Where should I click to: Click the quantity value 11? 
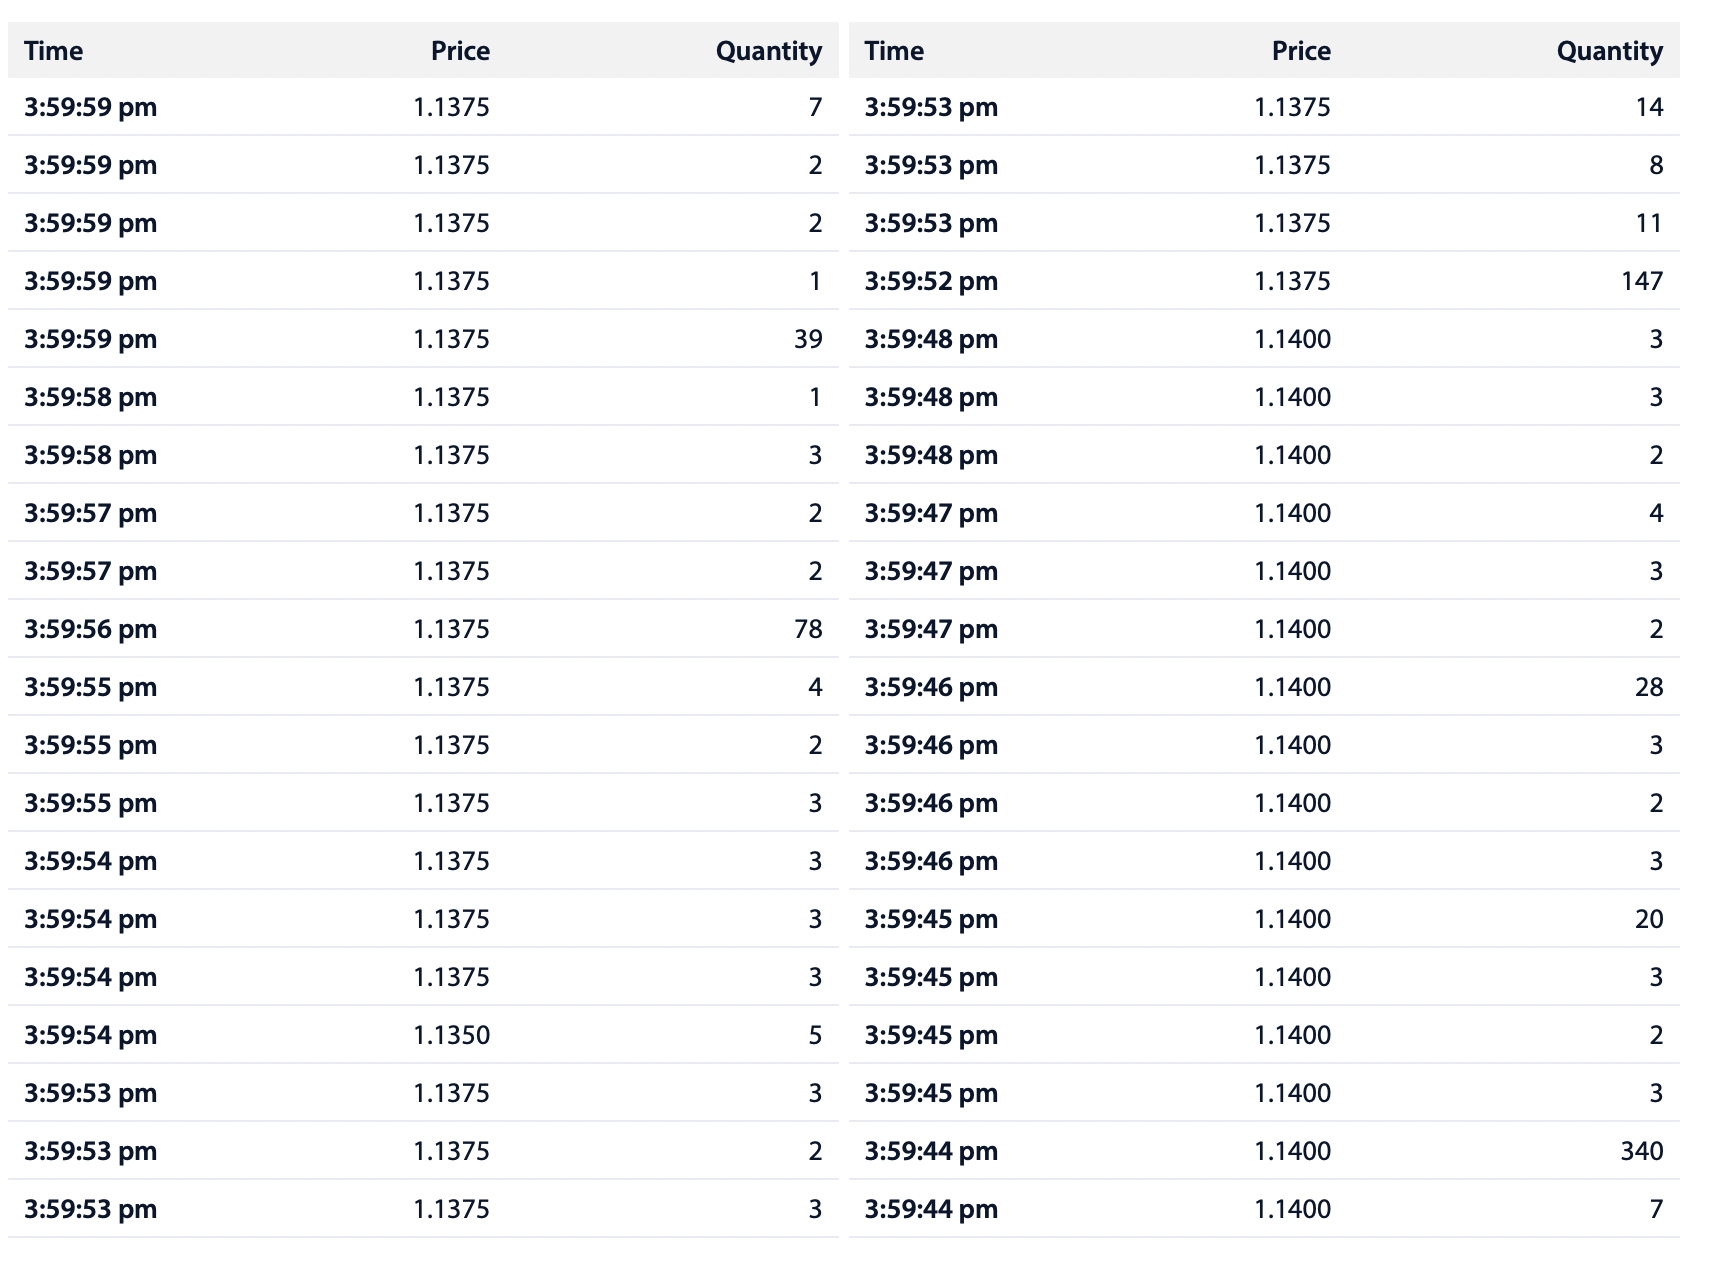1649,223
